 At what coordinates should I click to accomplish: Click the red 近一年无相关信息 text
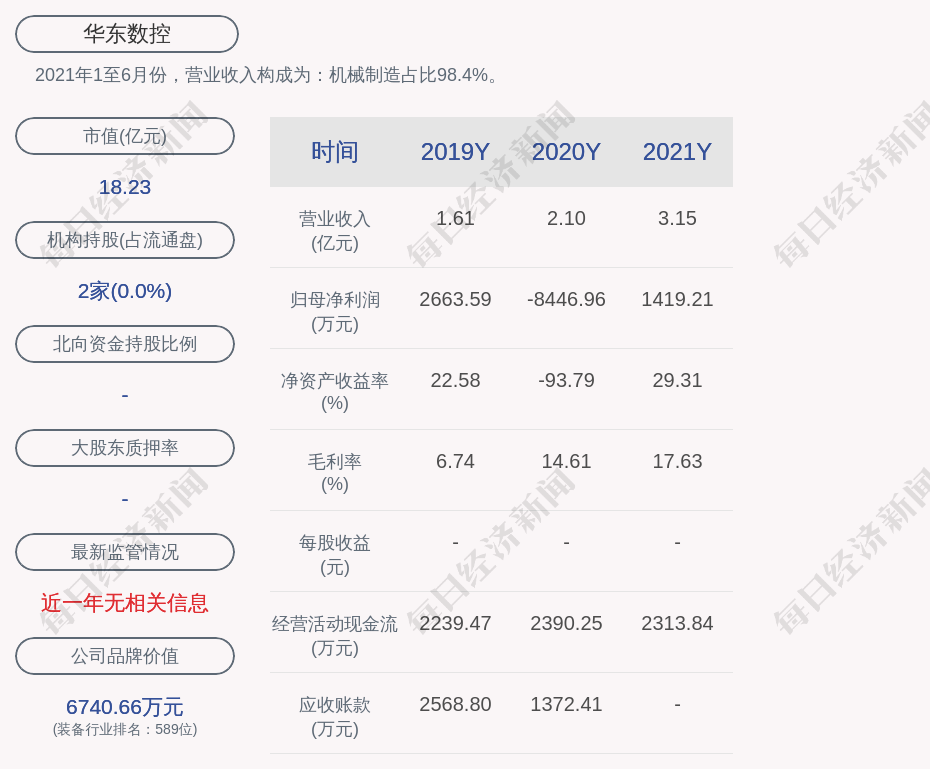tap(125, 603)
